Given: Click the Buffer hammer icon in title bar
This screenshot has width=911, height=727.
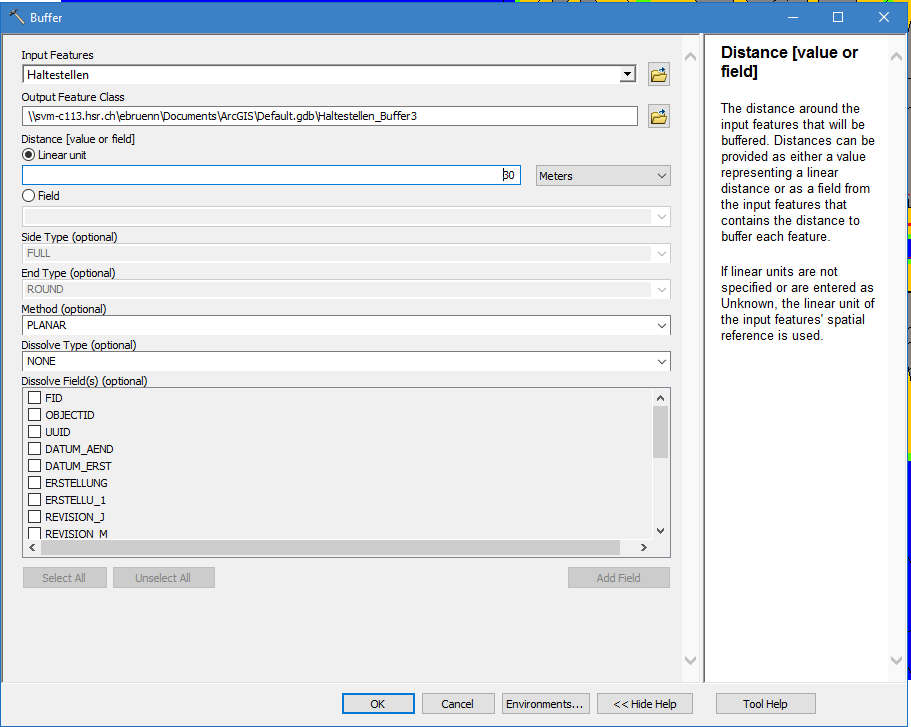Looking at the screenshot, I should point(16,17).
